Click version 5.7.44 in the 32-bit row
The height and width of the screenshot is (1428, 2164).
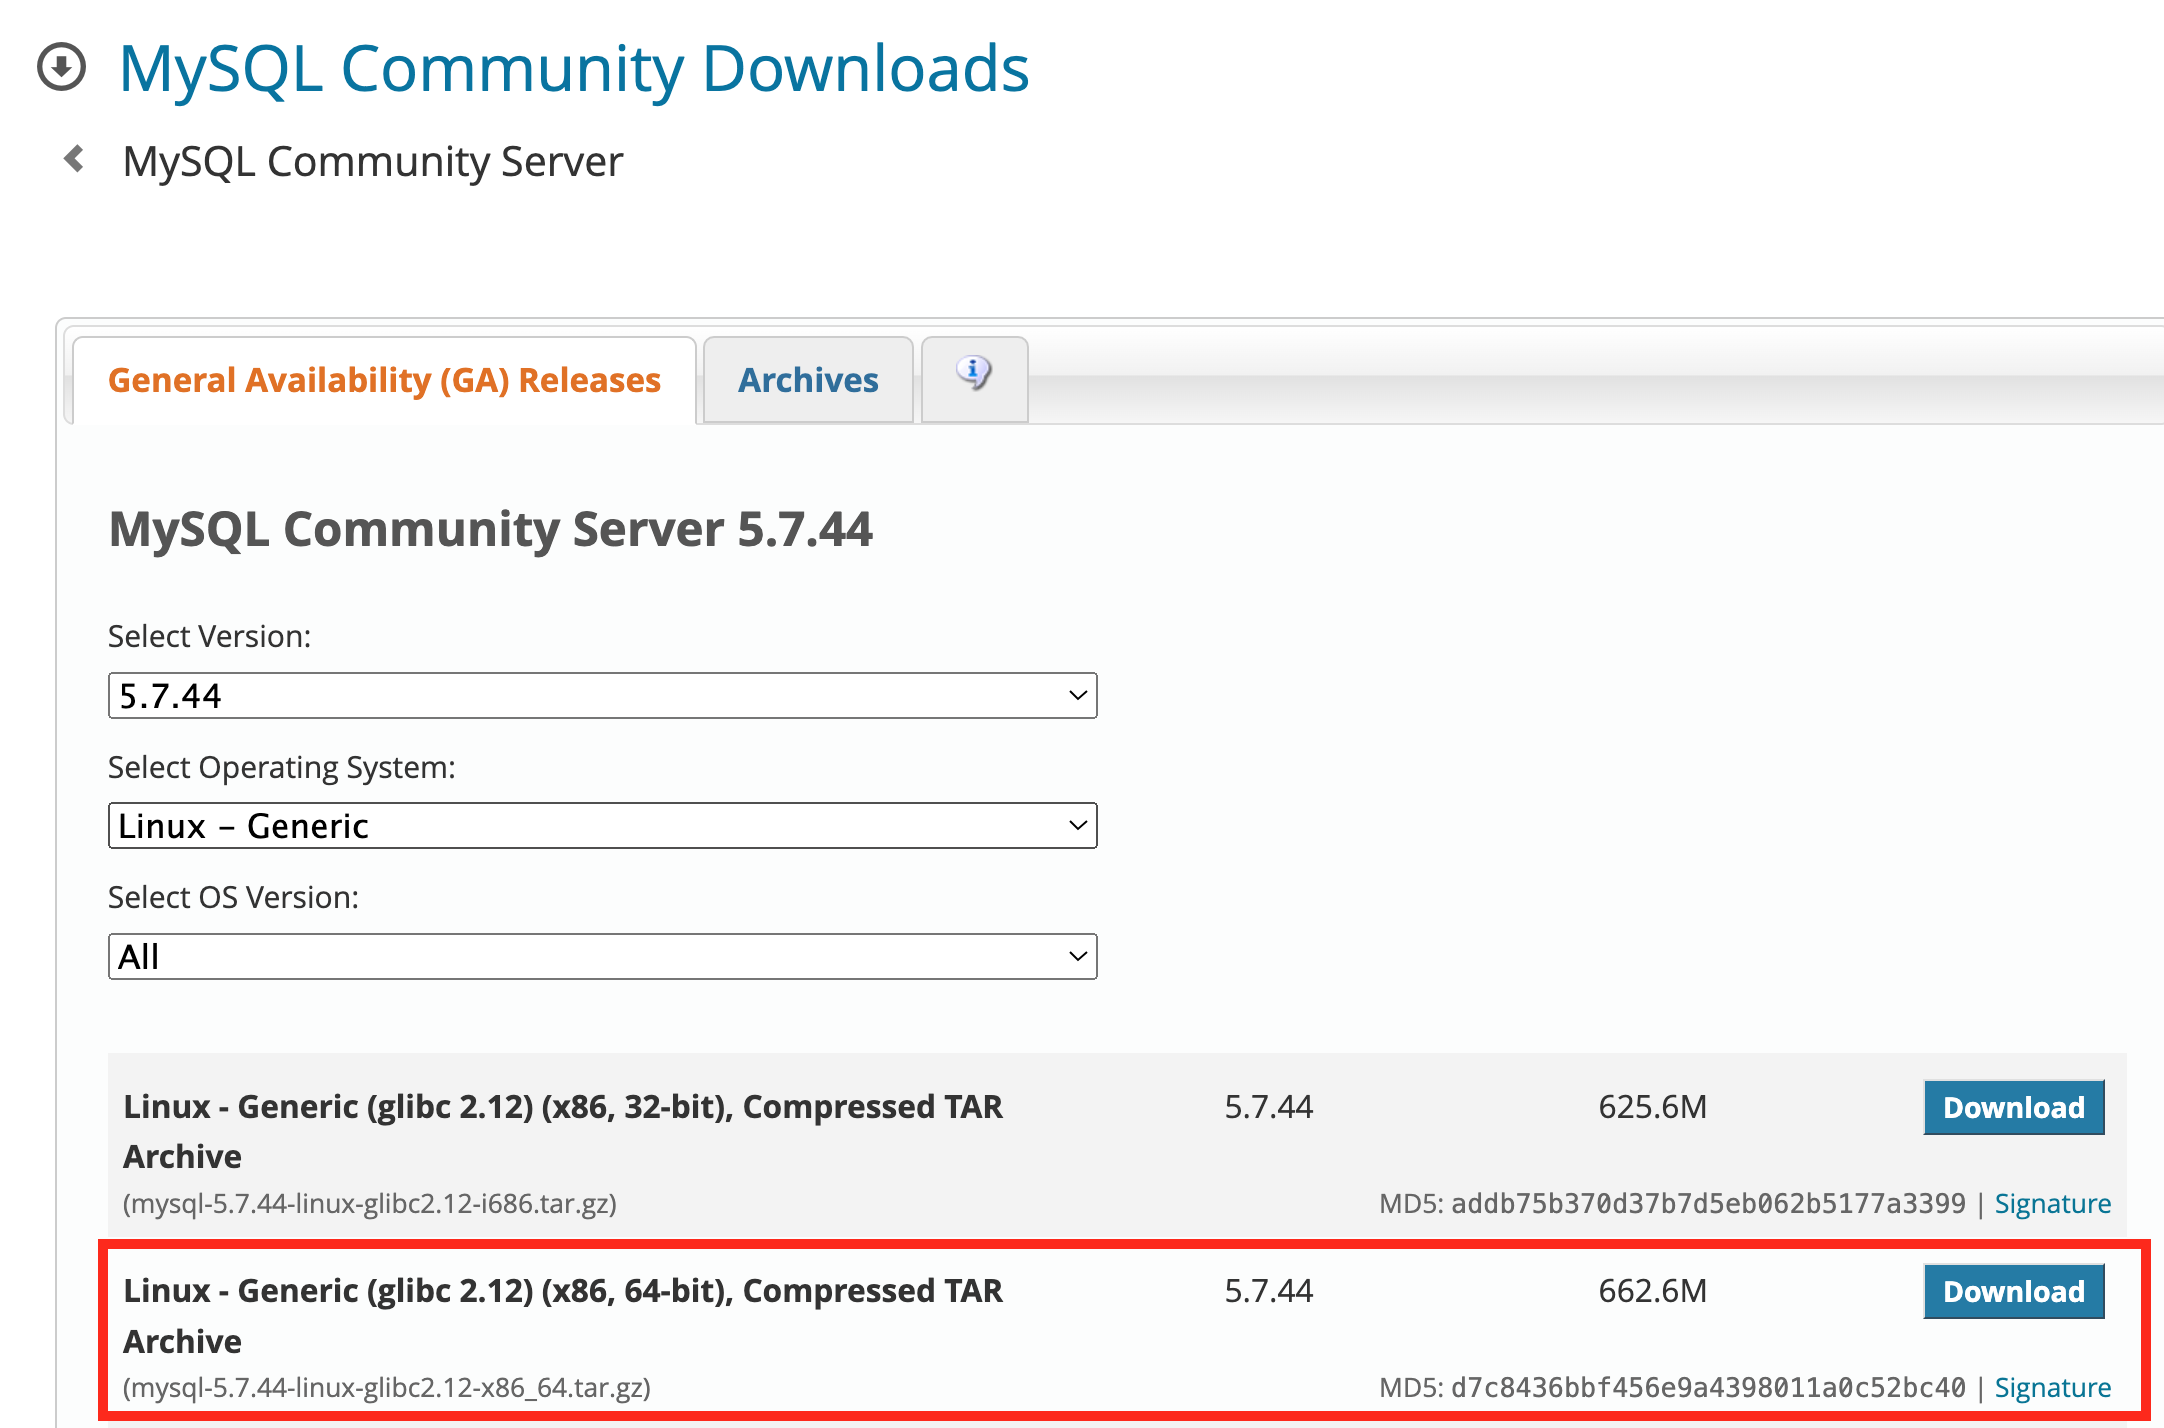point(1269,1107)
